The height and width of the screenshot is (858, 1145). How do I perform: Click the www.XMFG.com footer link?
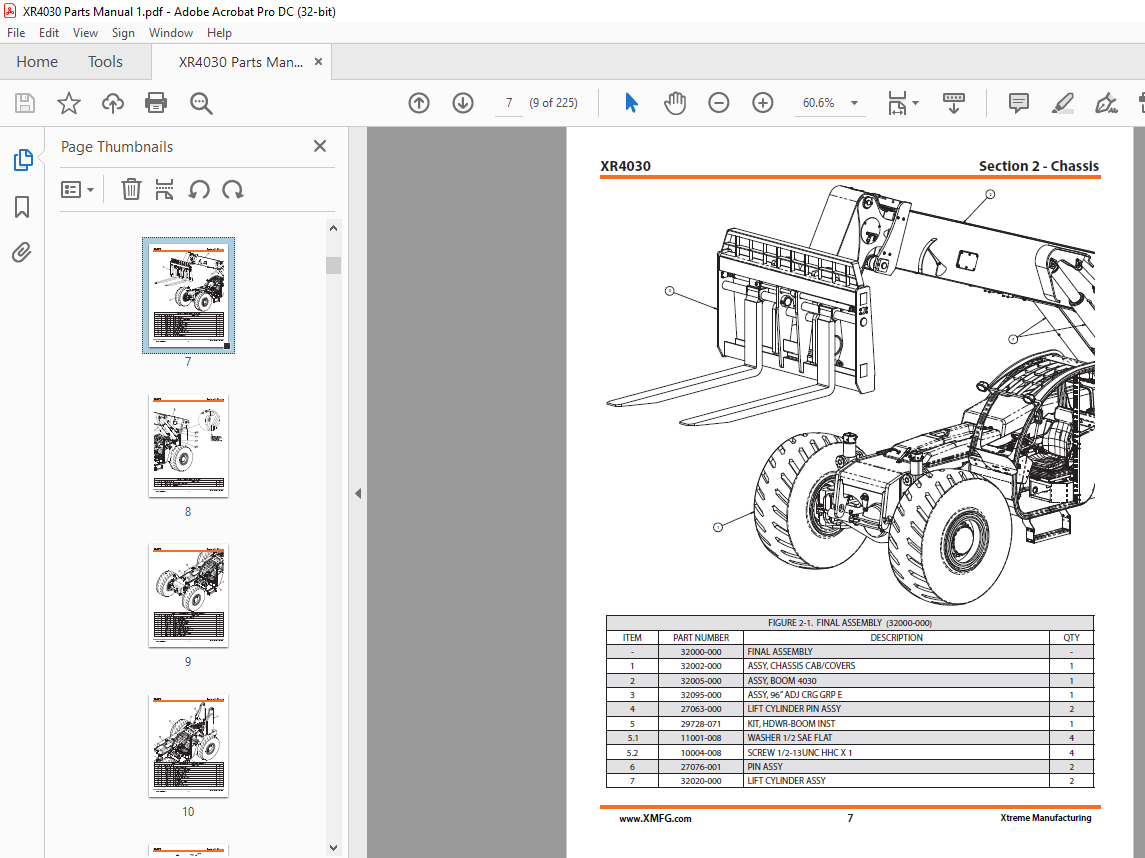[655, 819]
